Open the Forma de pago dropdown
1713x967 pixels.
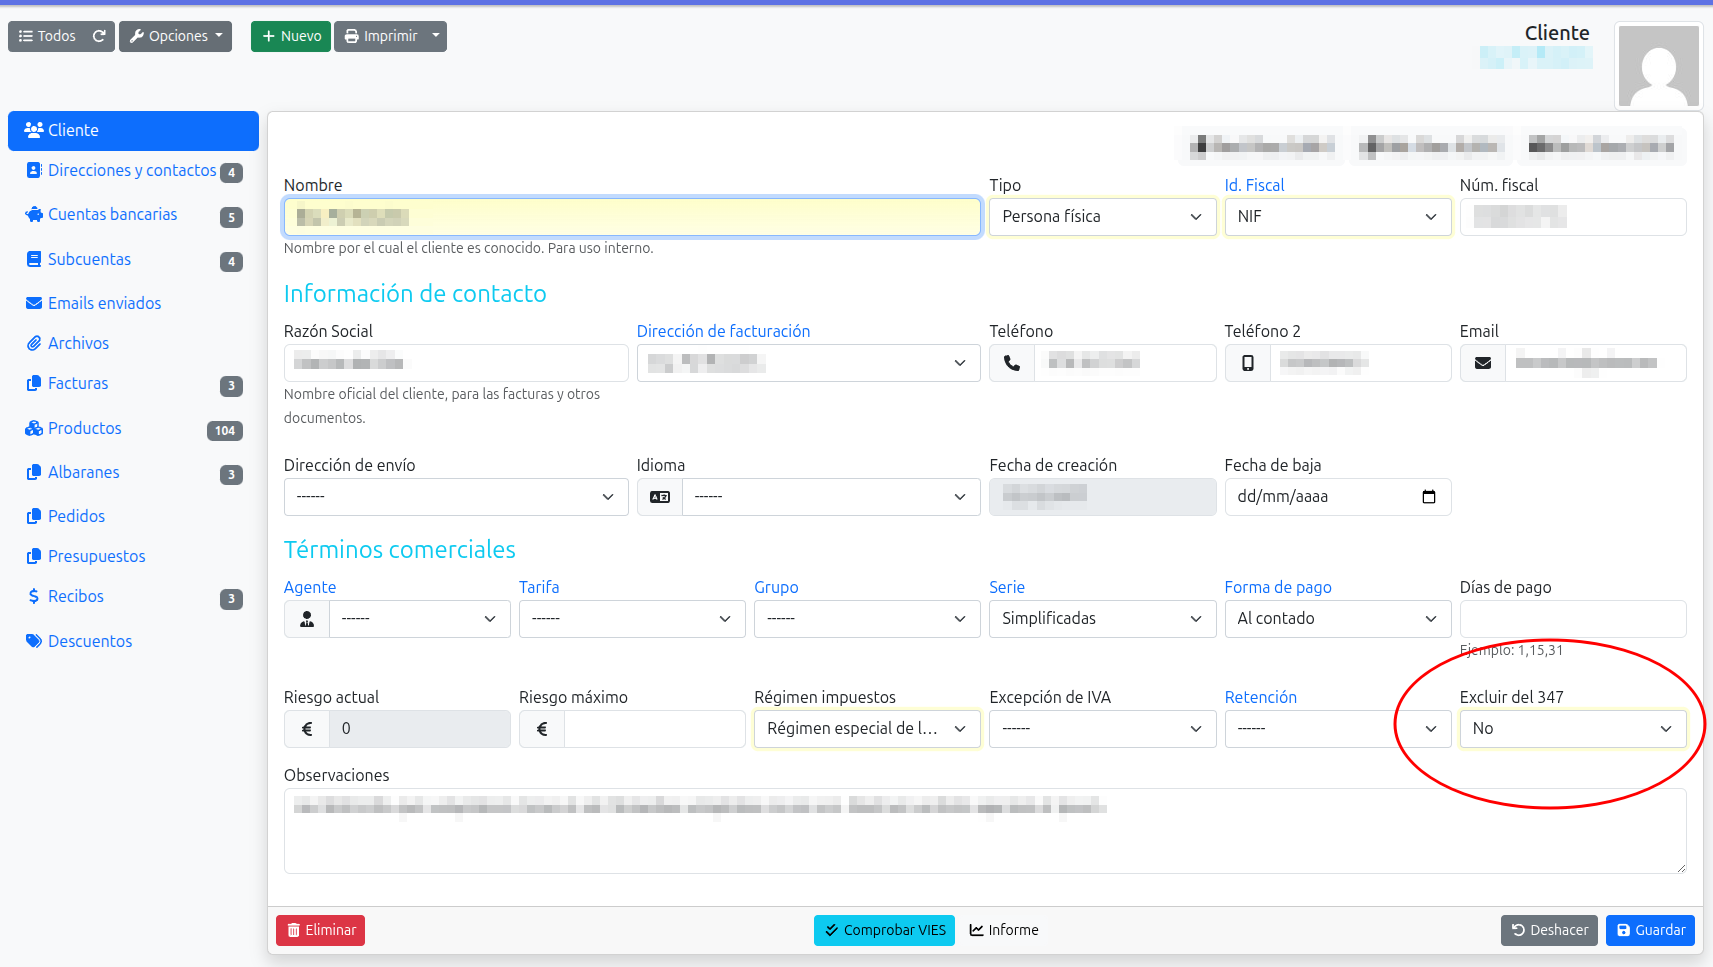1336,619
